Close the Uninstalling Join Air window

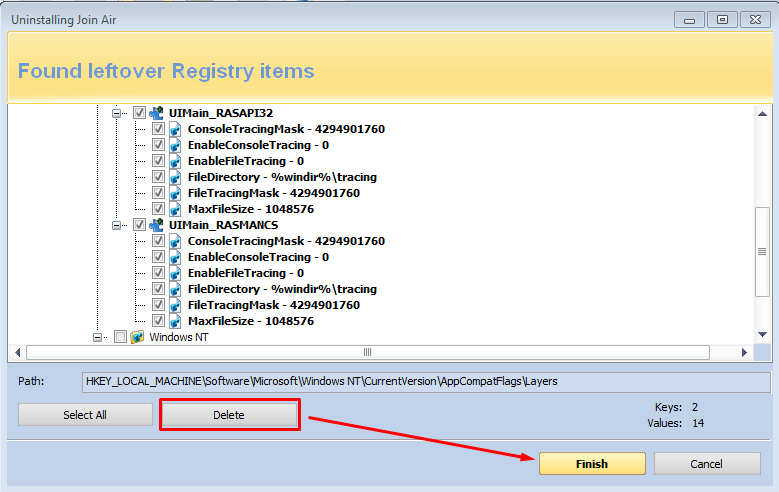[755, 20]
